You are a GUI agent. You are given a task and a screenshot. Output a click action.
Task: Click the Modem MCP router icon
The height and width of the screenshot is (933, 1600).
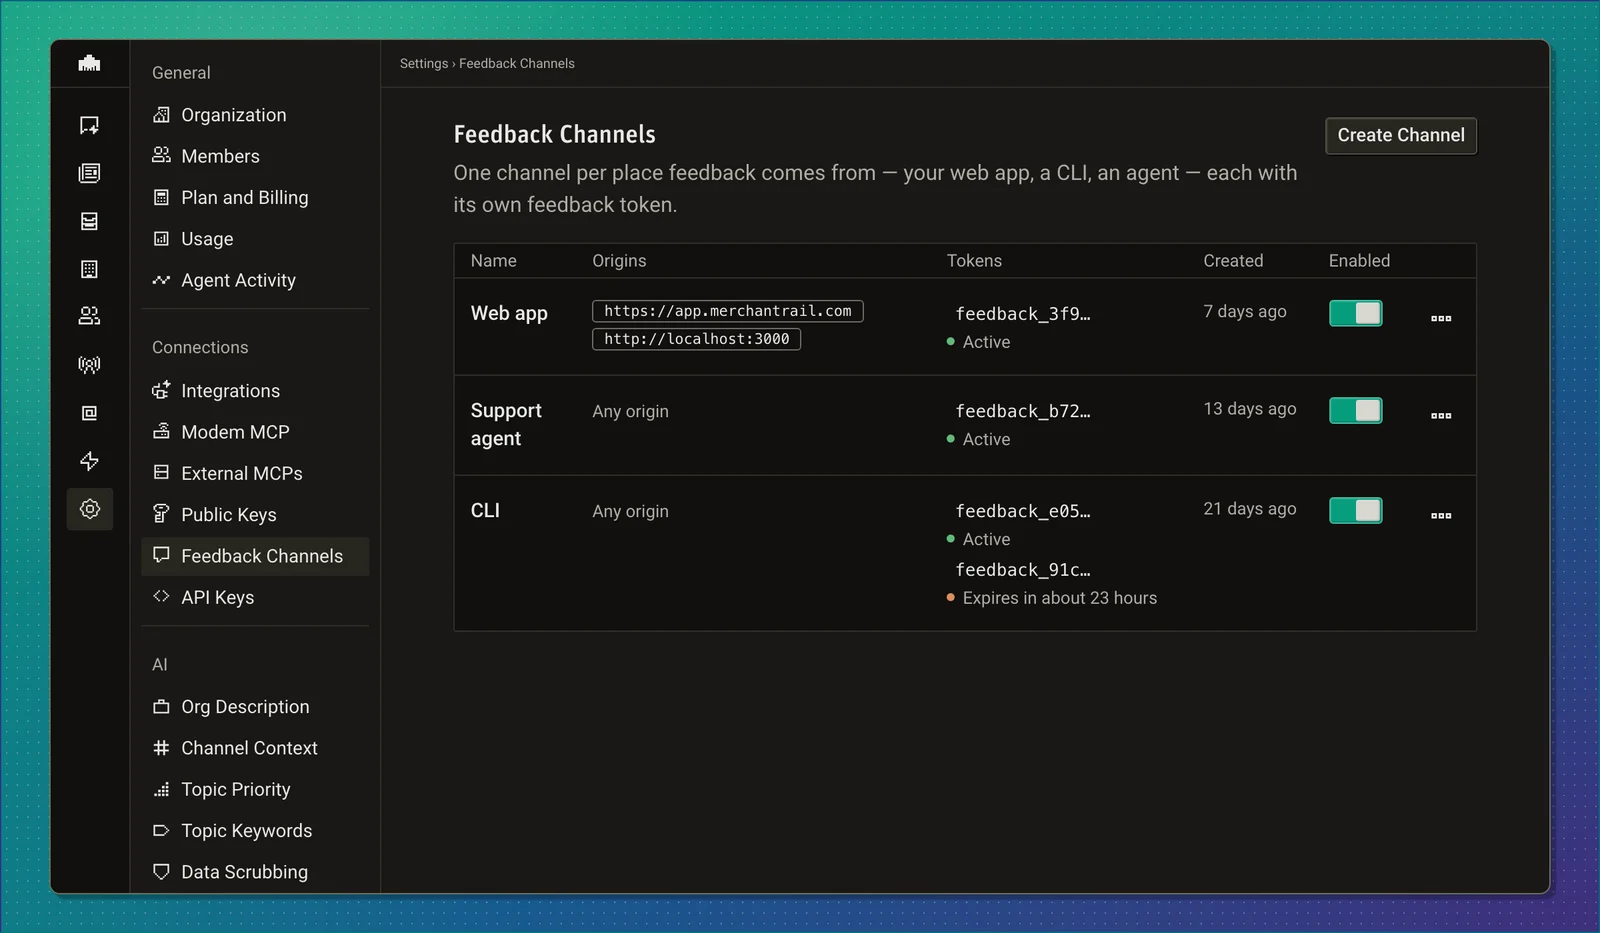point(161,431)
